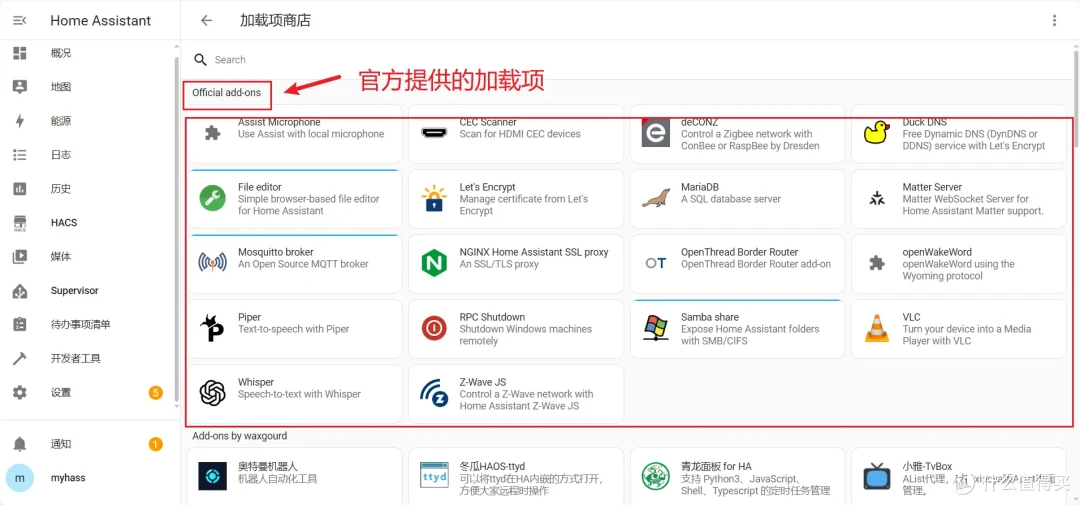Click the Samba share Windows icon
1080x505 pixels.
click(x=656, y=329)
